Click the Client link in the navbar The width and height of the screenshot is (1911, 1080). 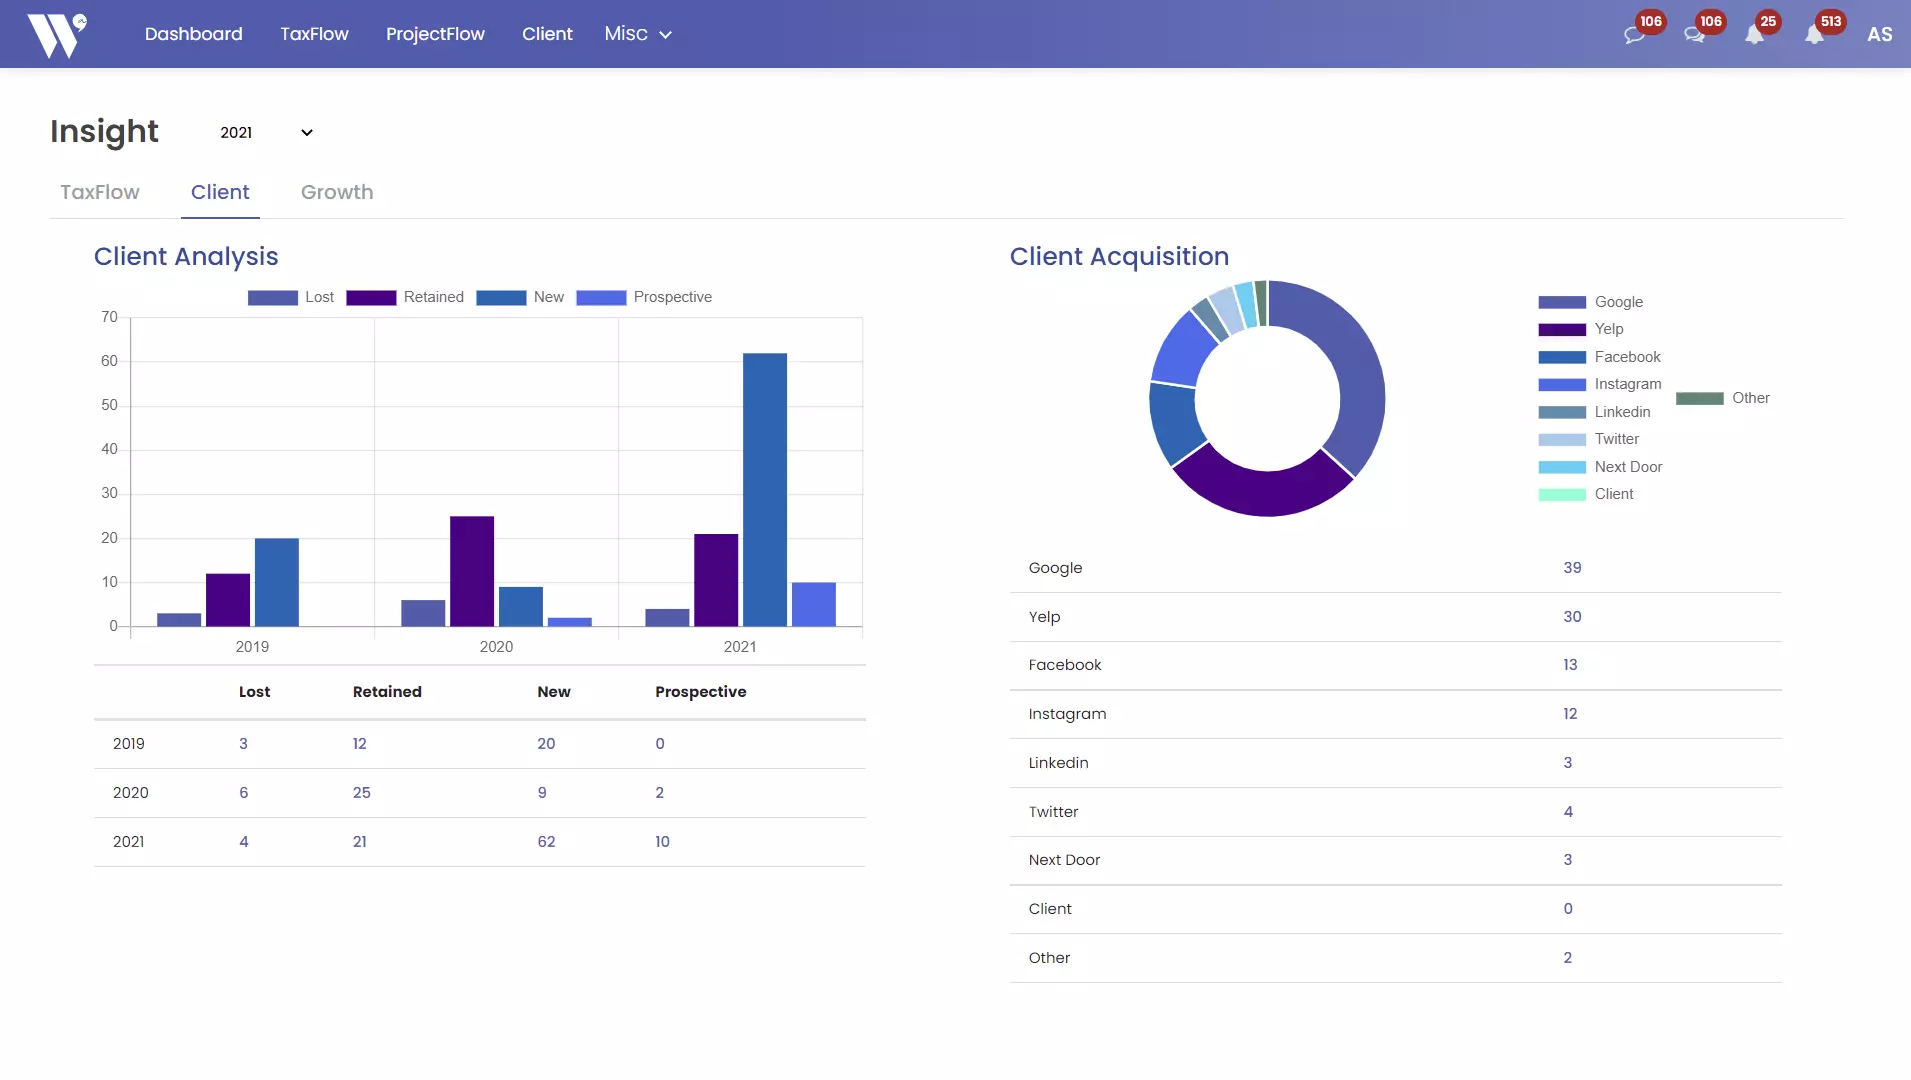tap(546, 33)
